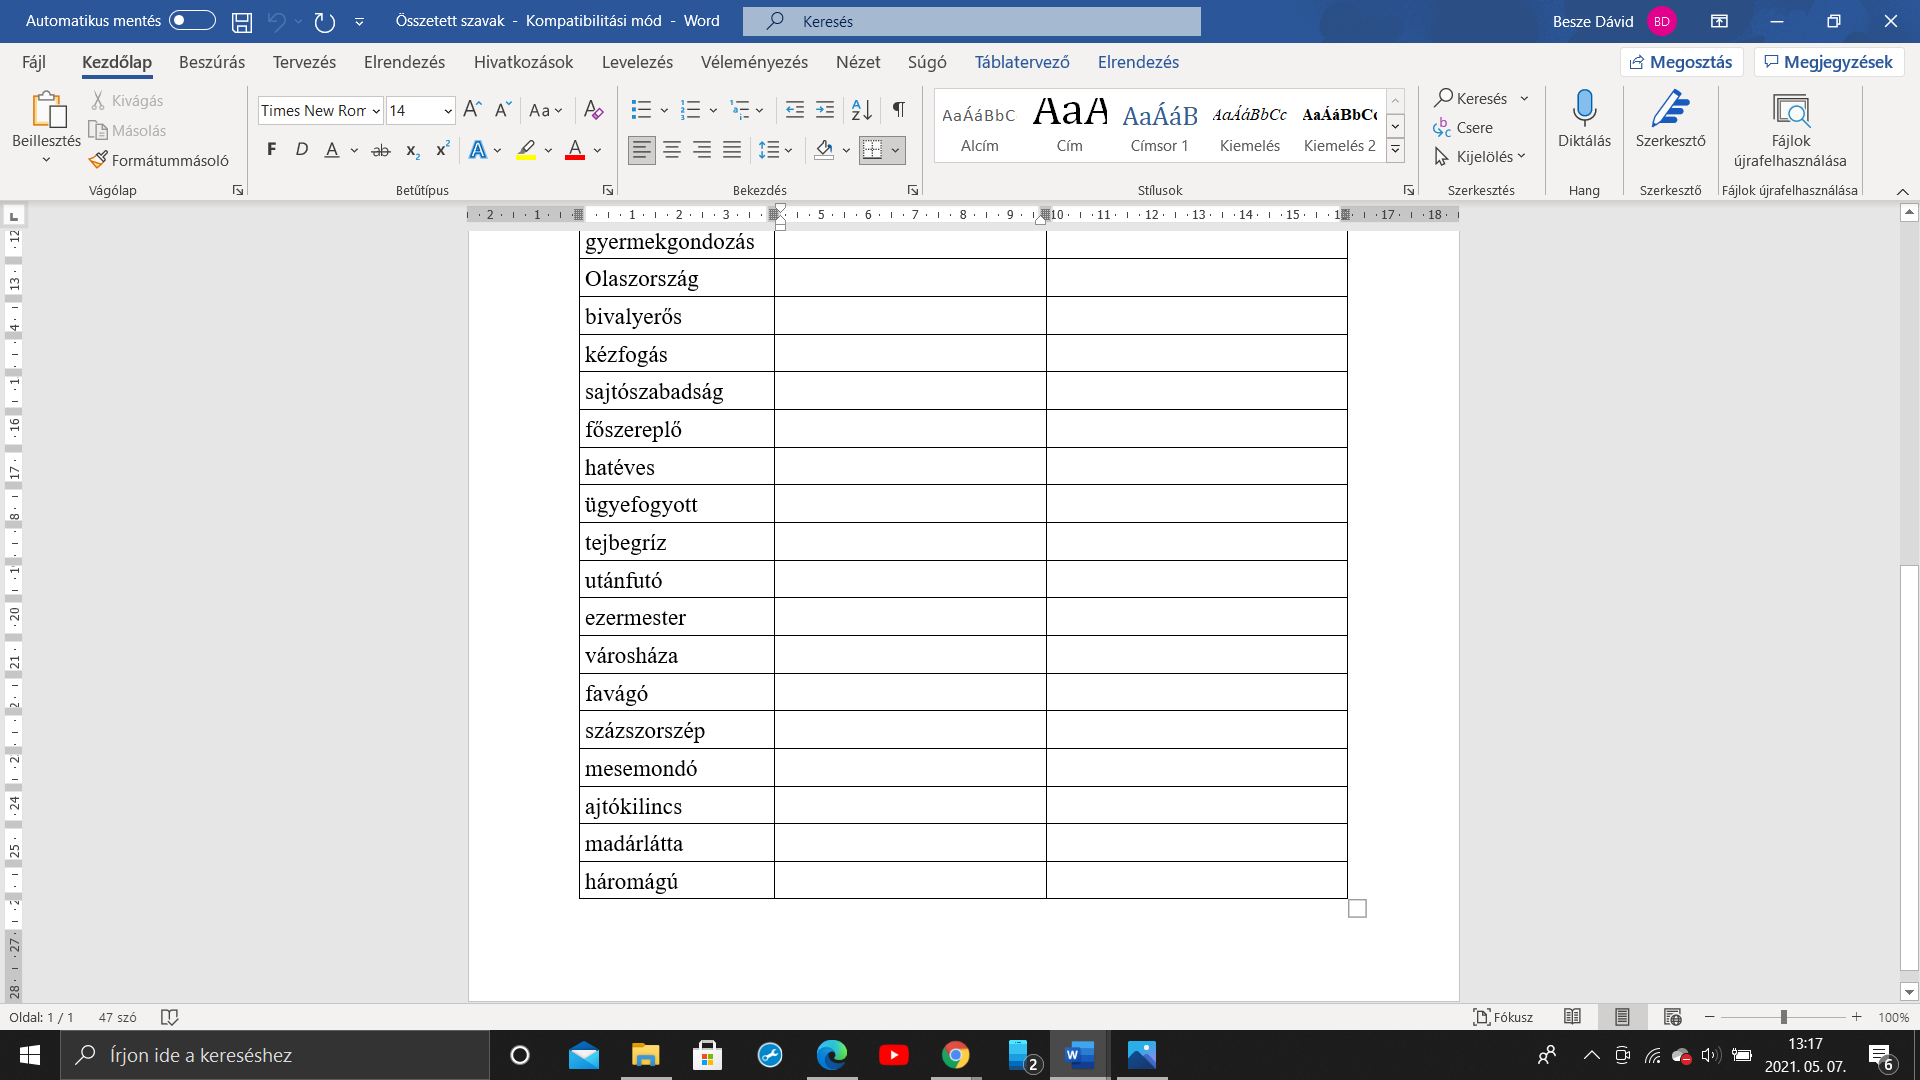This screenshot has height=1080, width=1920.
Task: Click the sort (A-Z) icon
Action: 861,110
